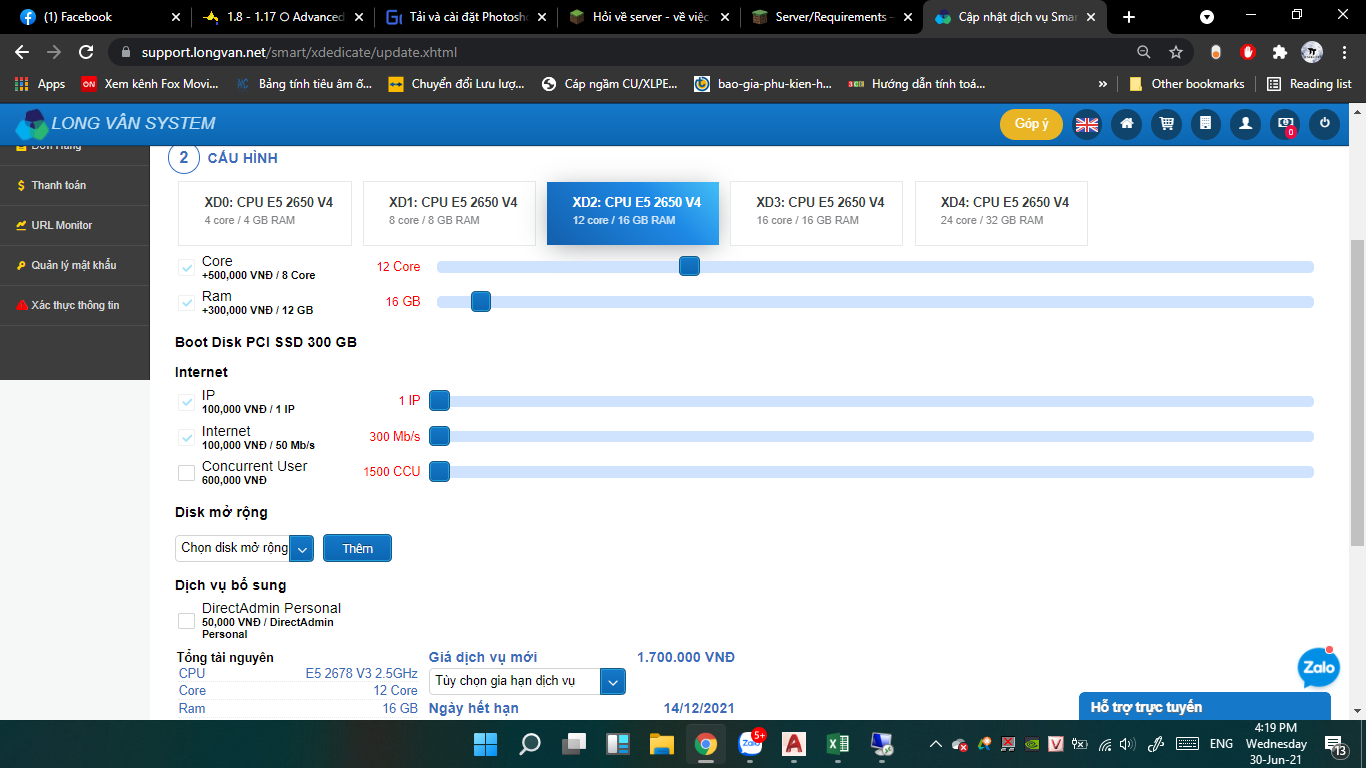Click the Core slider handle
1366x768 pixels.
(x=689, y=266)
